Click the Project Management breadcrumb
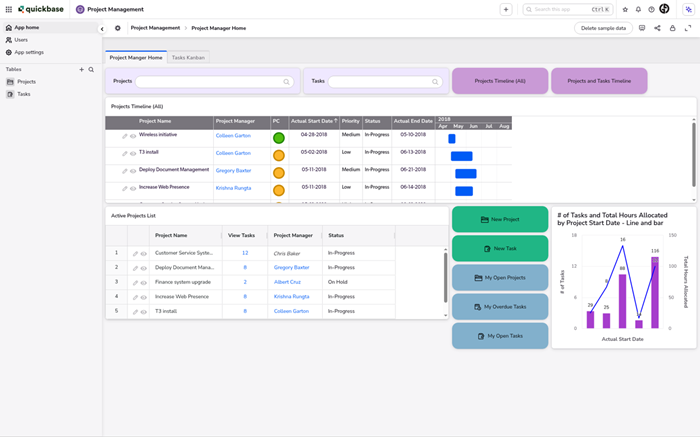The height and width of the screenshot is (437, 700). point(155,28)
